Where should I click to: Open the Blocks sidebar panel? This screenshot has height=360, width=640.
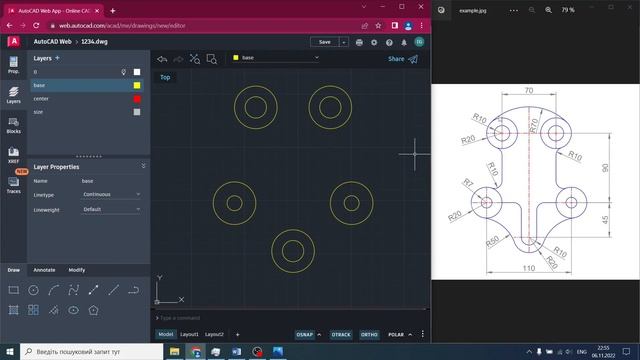tap(13, 125)
